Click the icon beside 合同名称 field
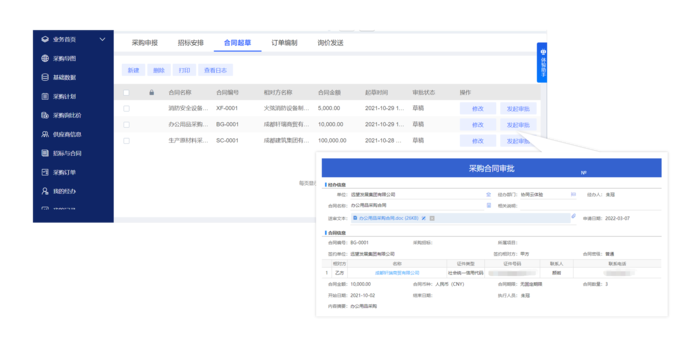700x362 pixels. coord(488,206)
